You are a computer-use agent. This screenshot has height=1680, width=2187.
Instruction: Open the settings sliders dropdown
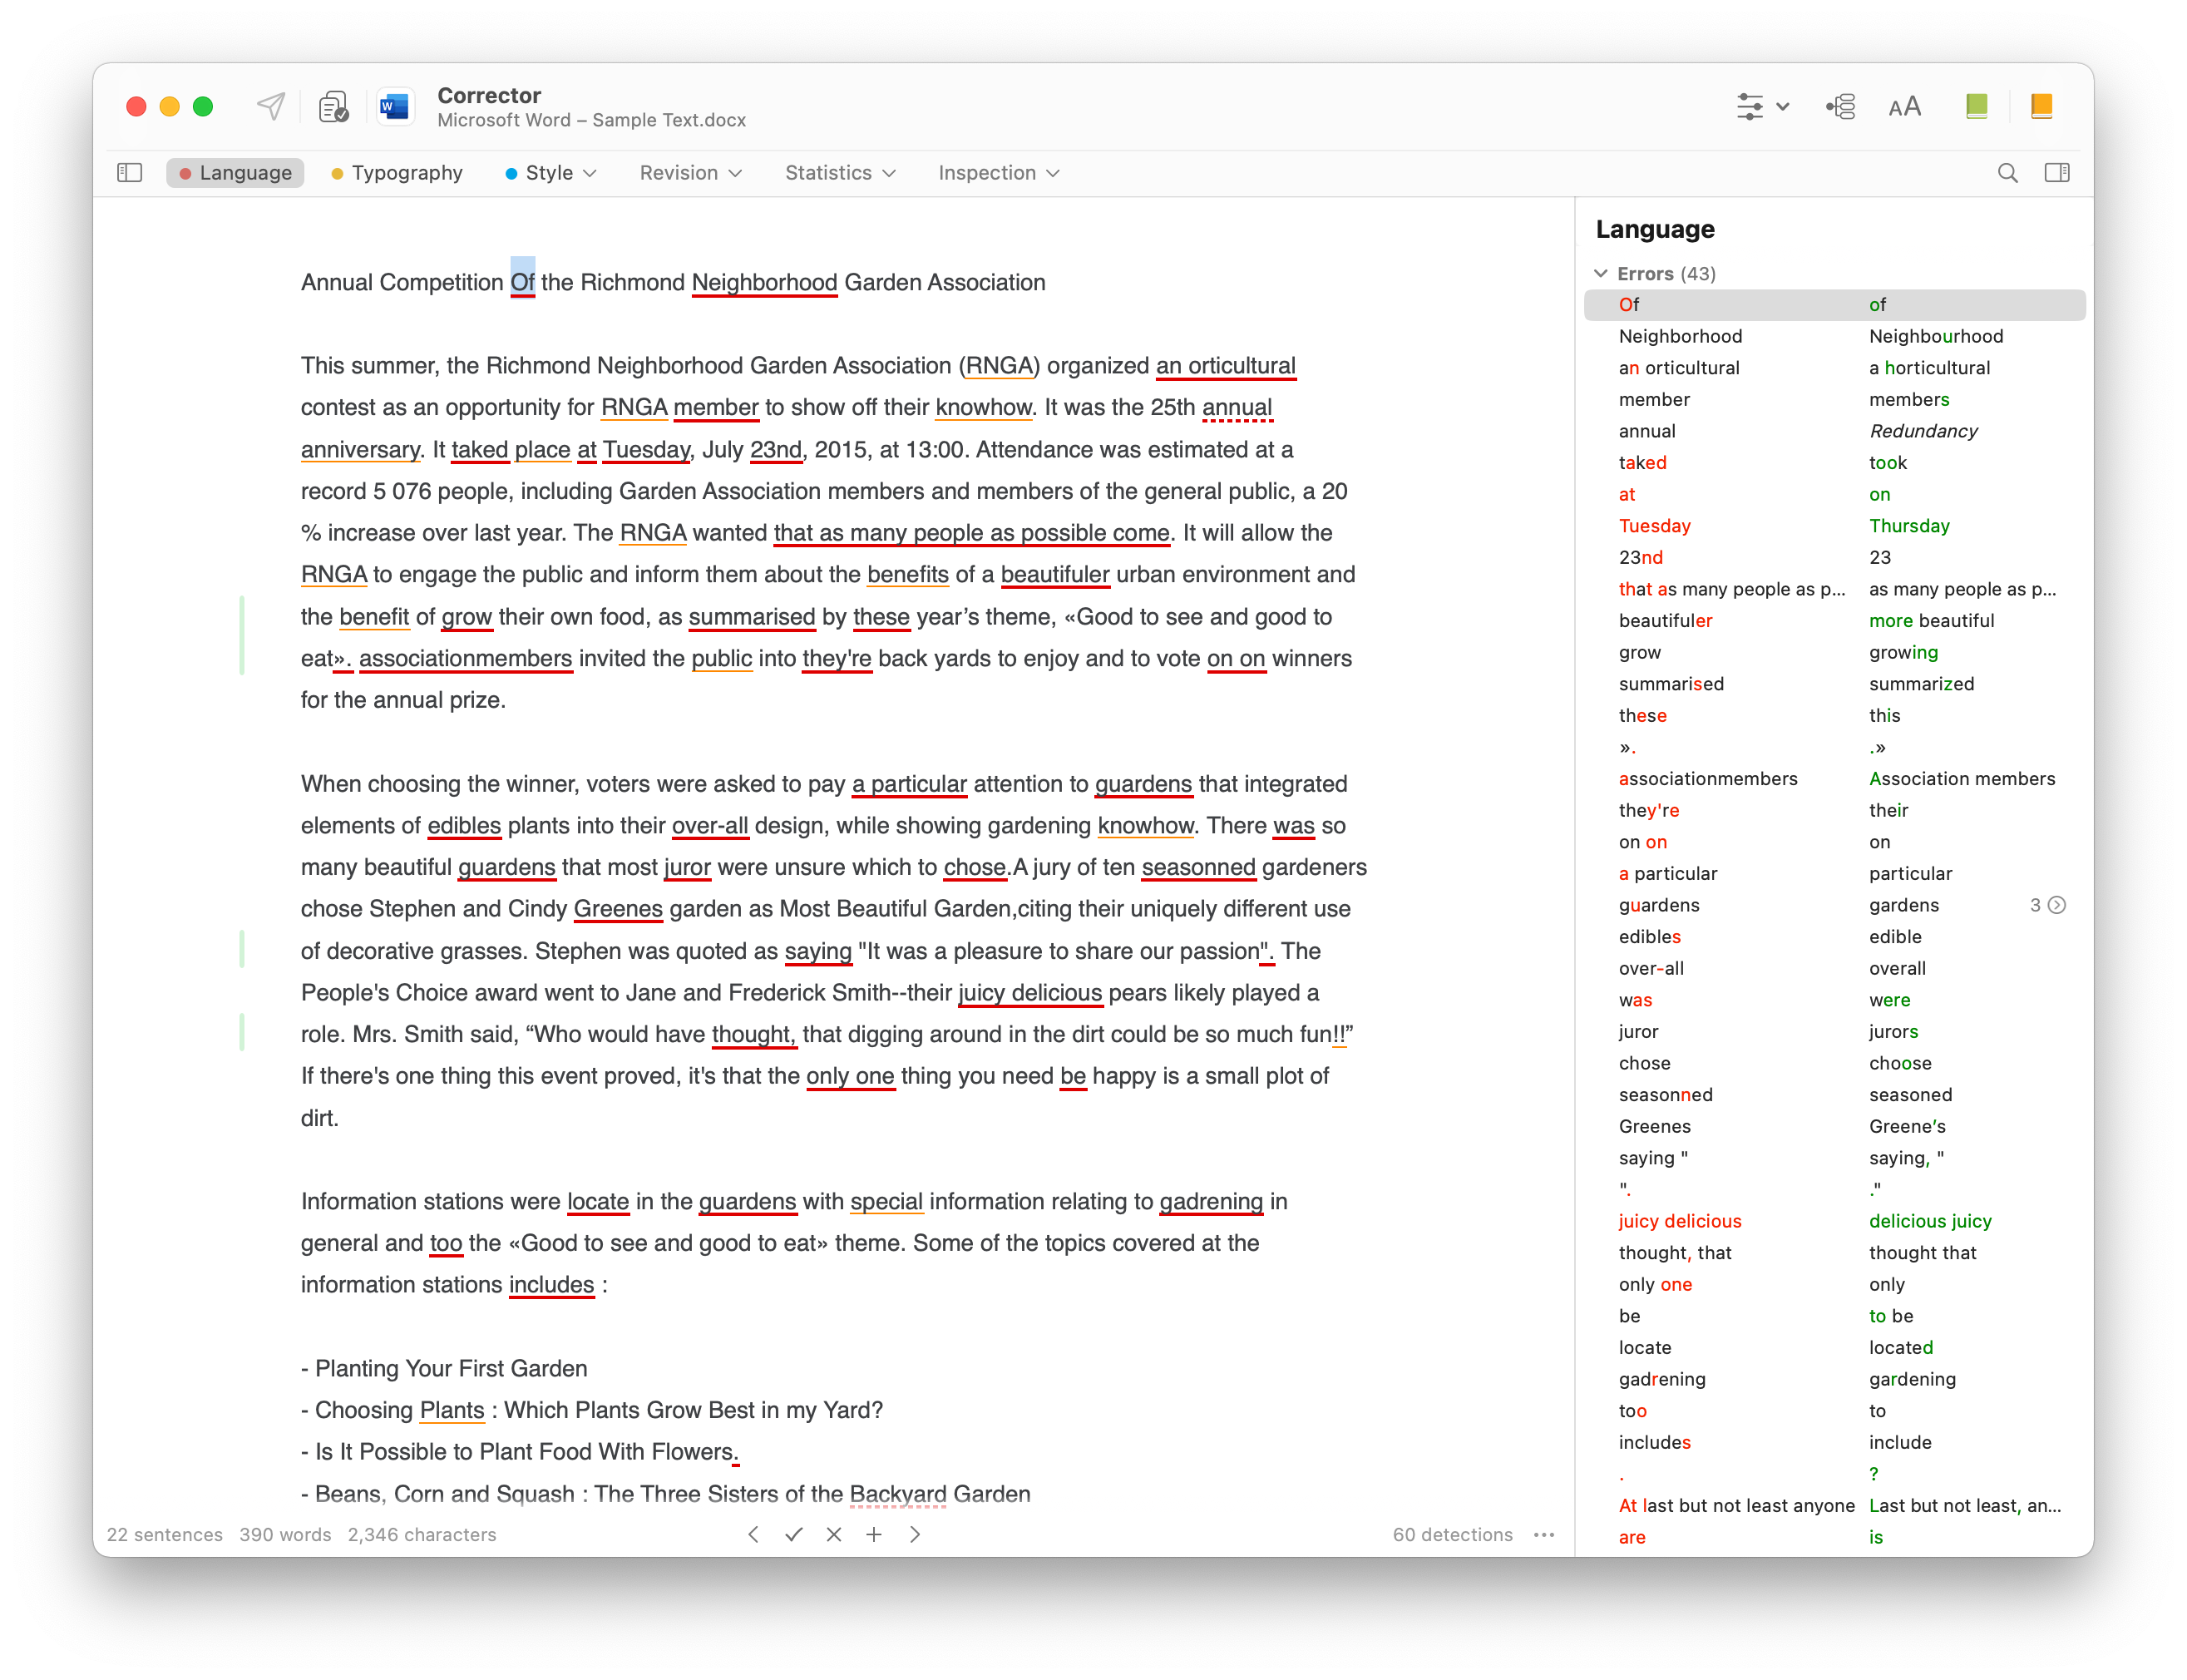click(x=1762, y=106)
